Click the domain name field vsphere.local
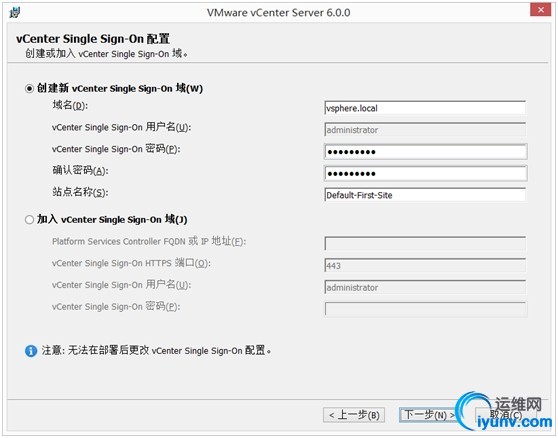 click(425, 108)
